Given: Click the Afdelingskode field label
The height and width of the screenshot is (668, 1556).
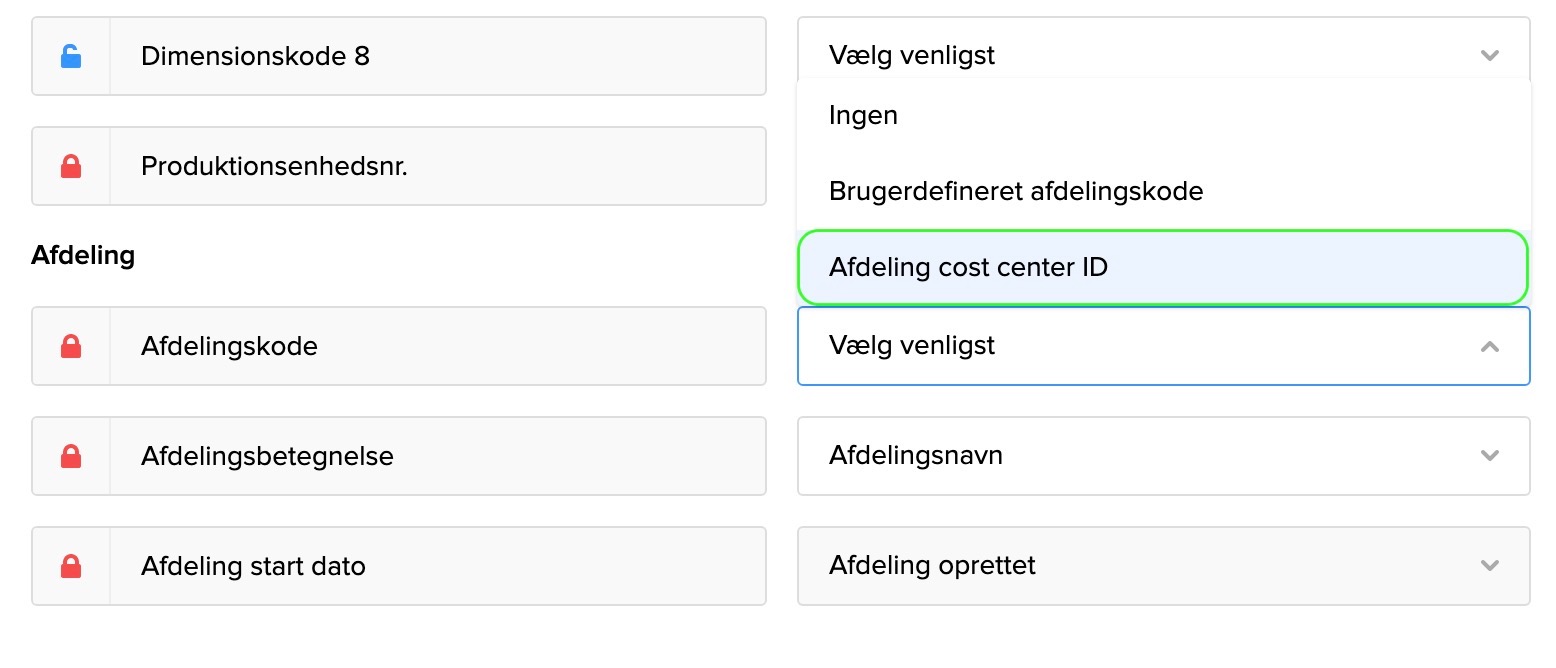Looking at the screenshot, I should point(229,346).
